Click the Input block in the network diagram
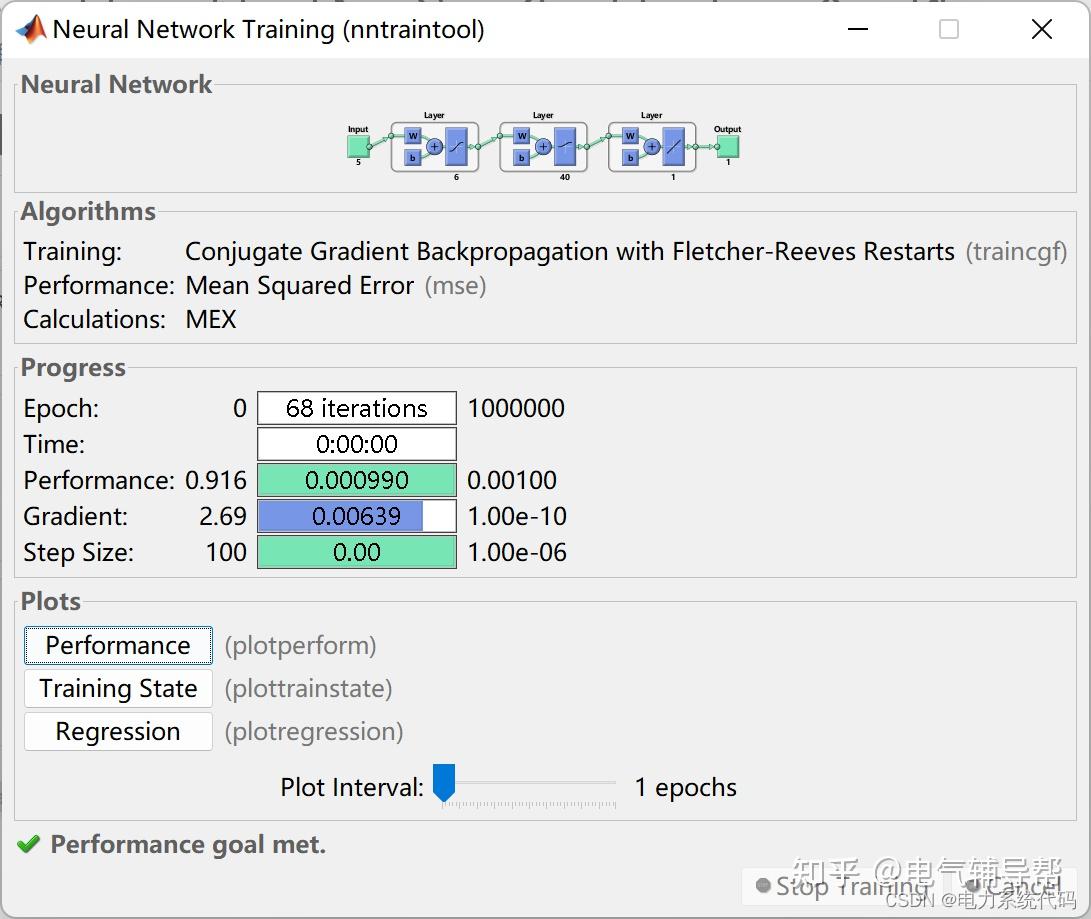Viewport: 1091px width, 919px height. coord(358,145)
